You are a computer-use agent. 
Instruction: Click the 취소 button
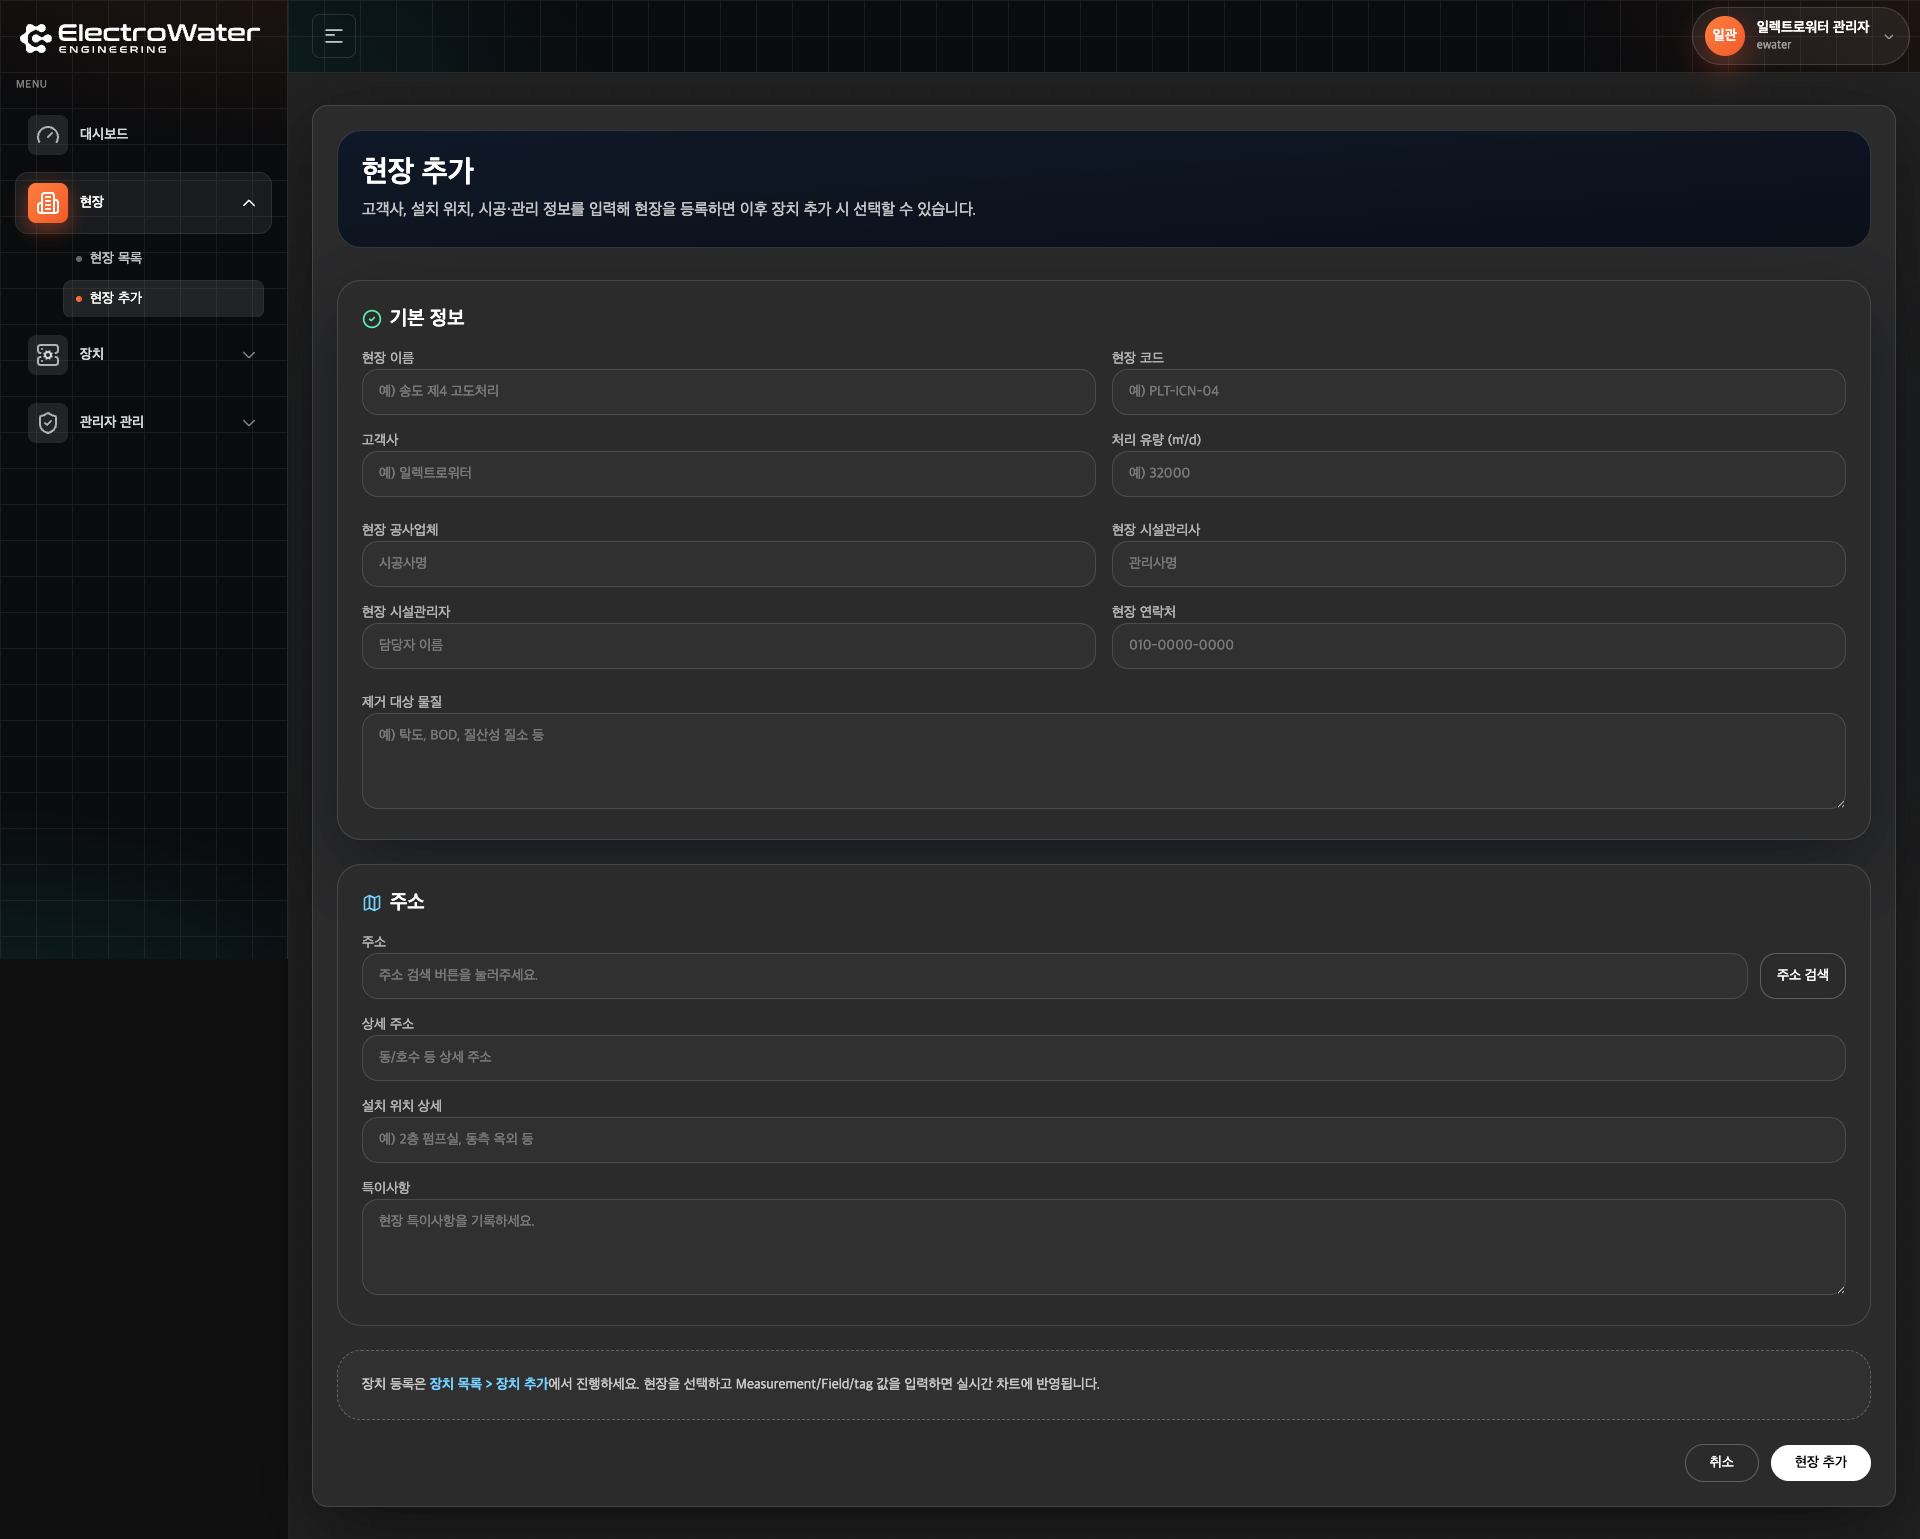pyautogui.click(x=1721, y=1463)
